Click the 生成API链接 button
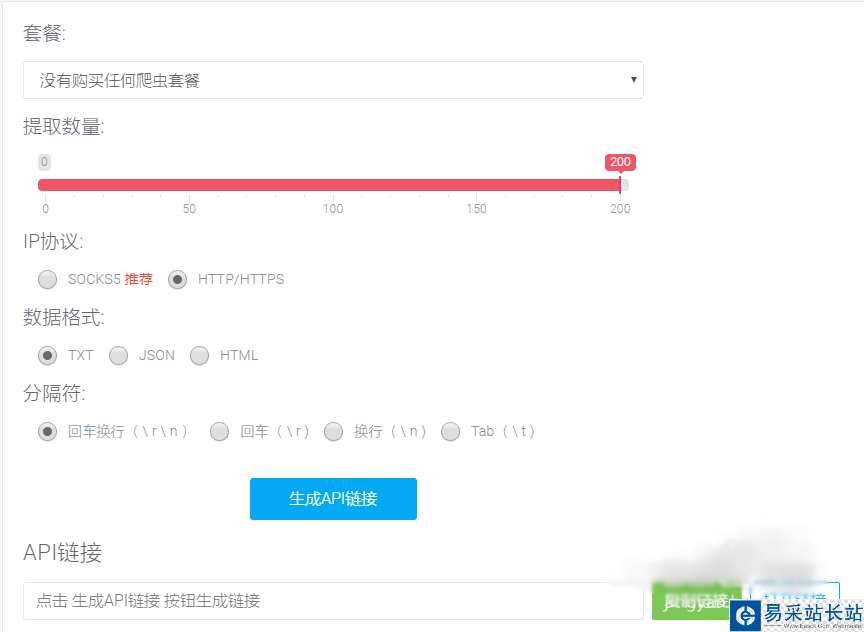The height and width of the screenshot is (632, 864). pos(333,499)
